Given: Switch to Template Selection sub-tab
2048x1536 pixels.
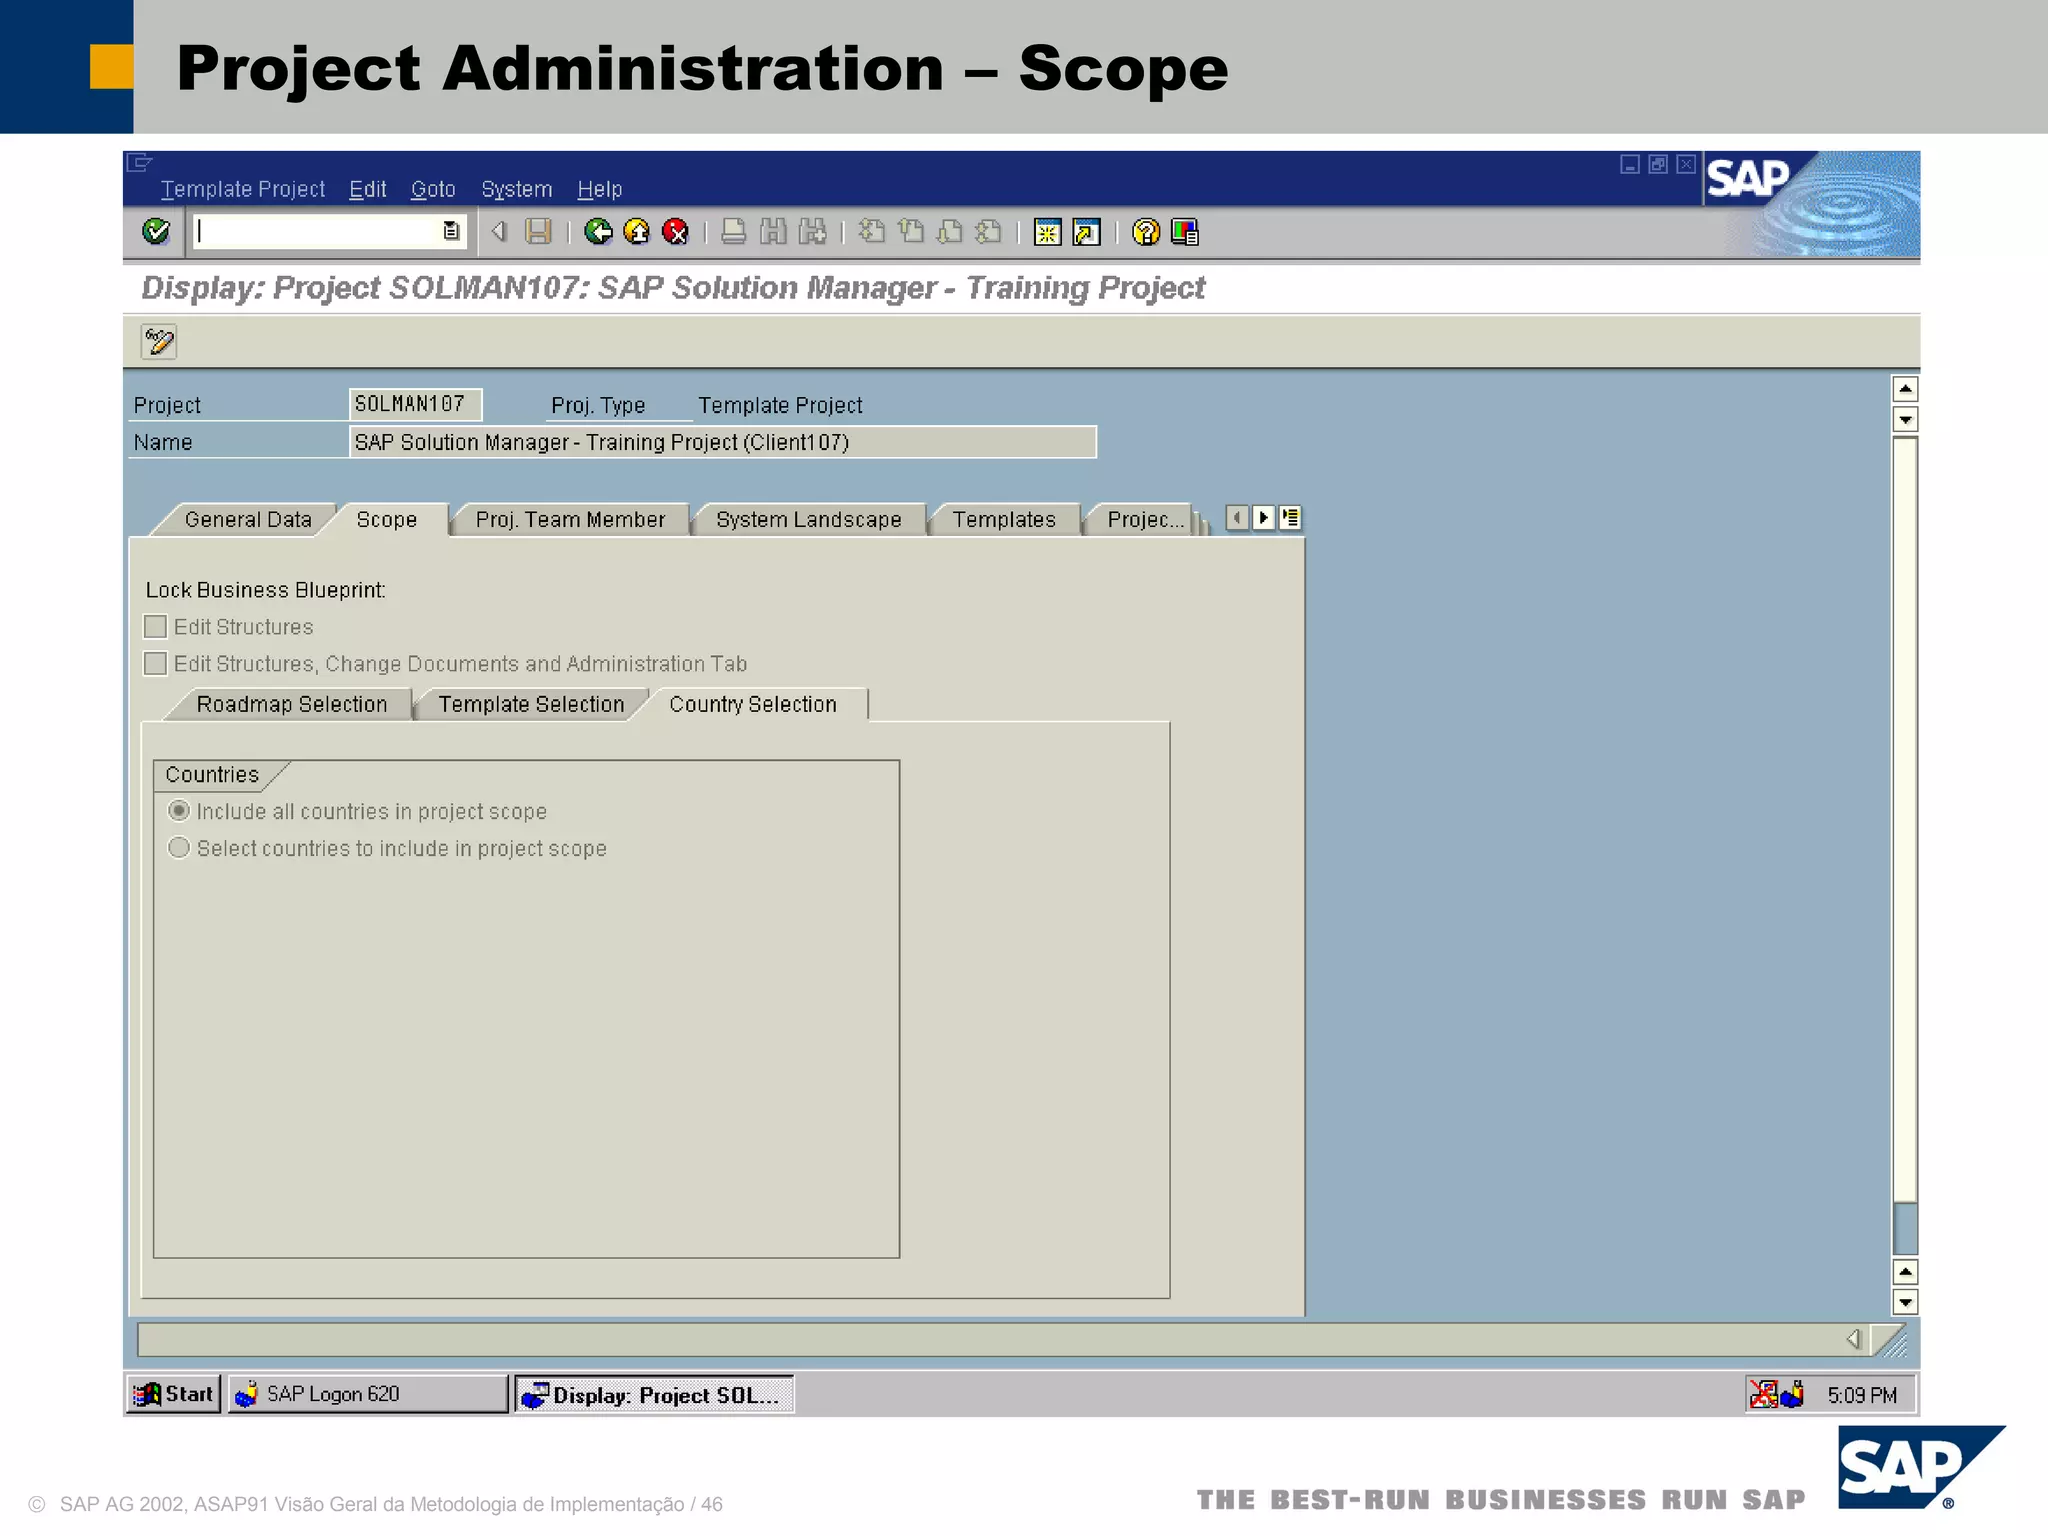Looking at the screenshot, I should (531, 705).
